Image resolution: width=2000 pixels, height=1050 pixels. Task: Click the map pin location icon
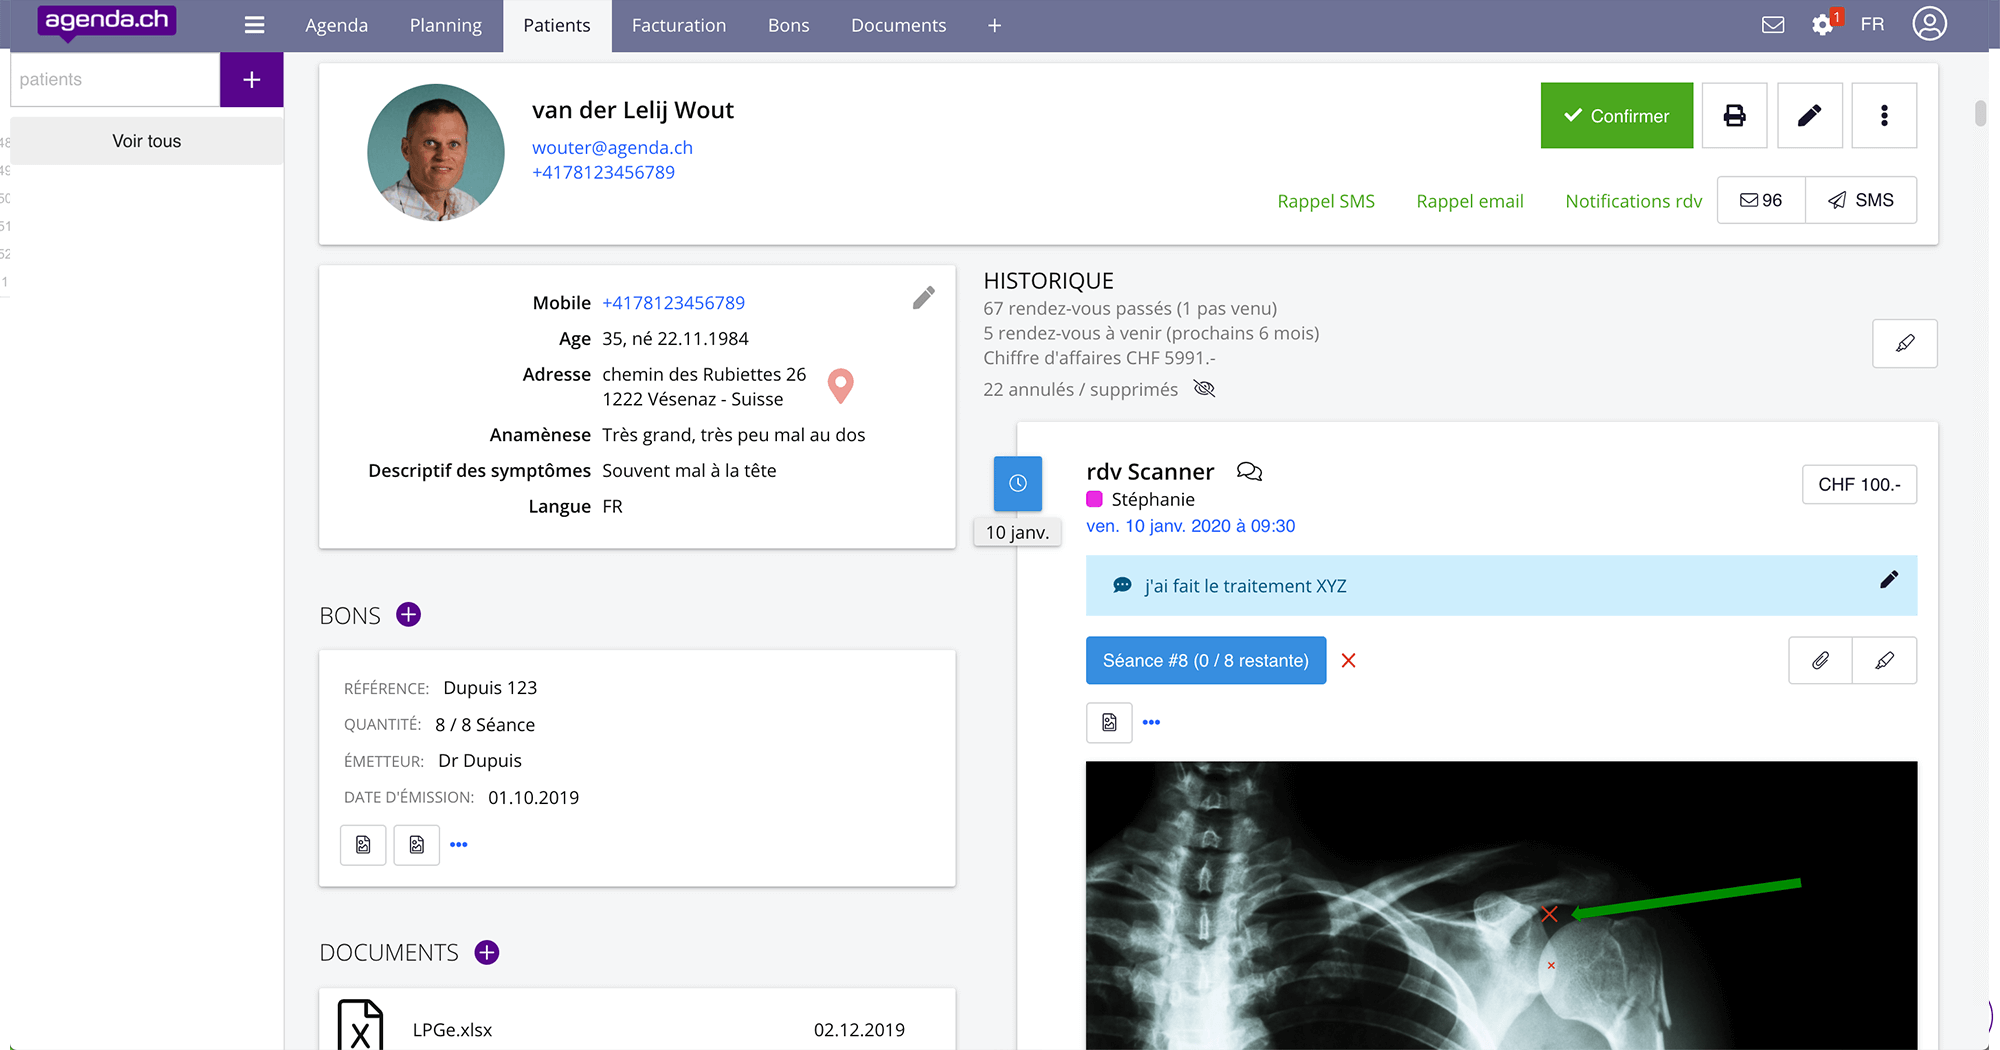click(x=841, y=385)
